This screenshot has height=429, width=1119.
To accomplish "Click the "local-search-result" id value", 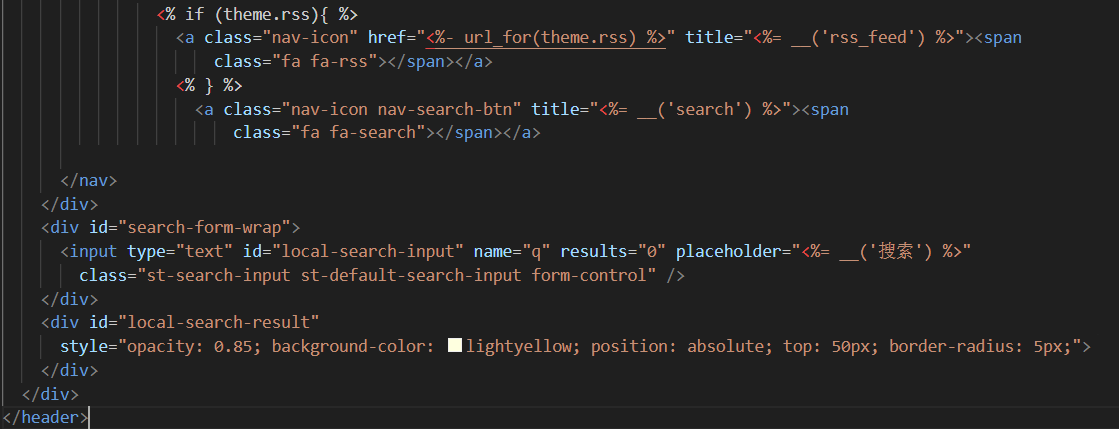I will pyautogui.click(x=218, y=323).
